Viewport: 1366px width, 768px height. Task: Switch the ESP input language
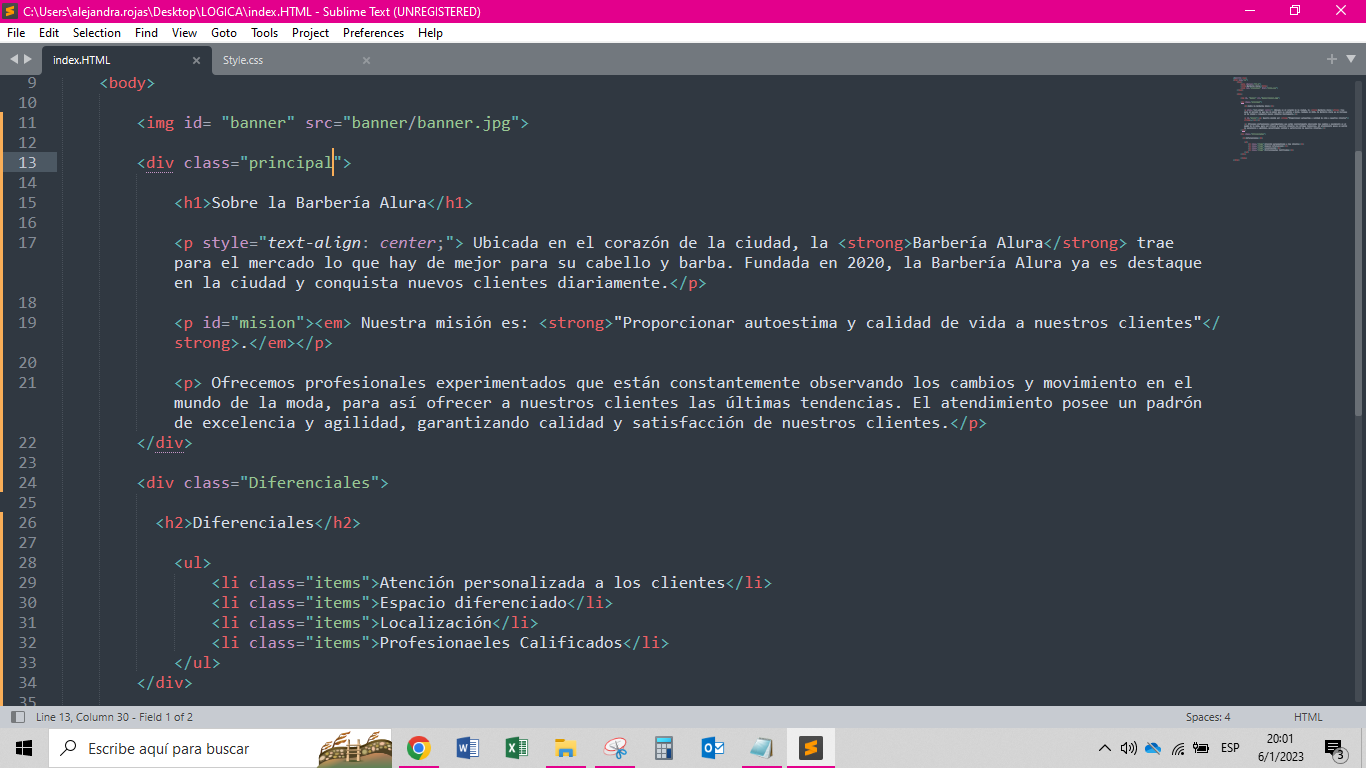[1230, 748]
